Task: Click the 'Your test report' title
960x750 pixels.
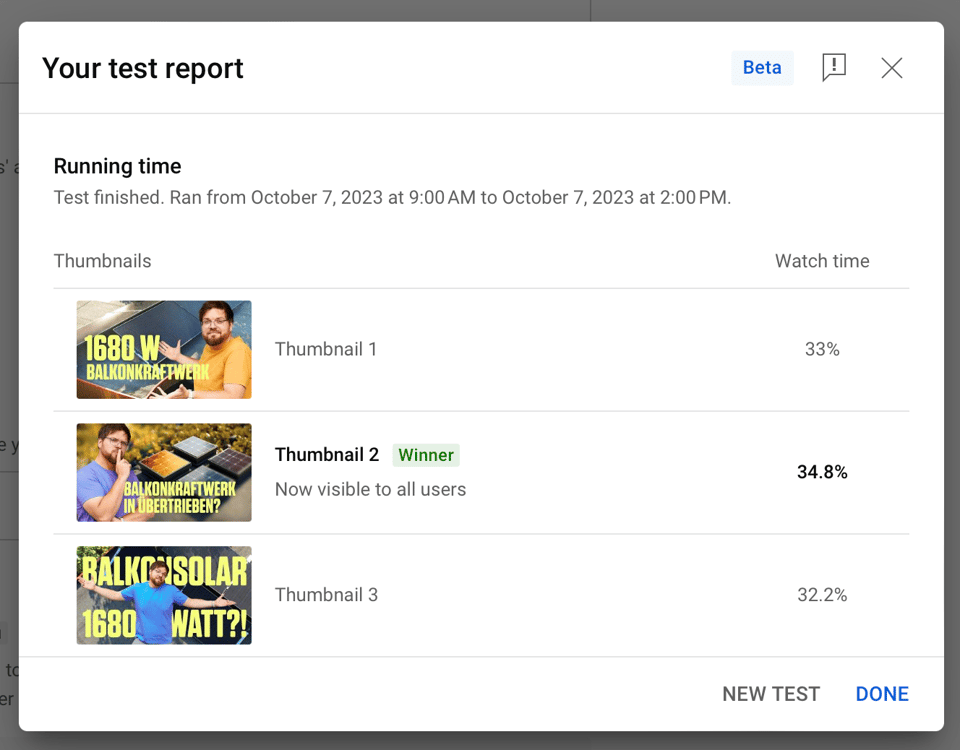Action: click(143, 69)
